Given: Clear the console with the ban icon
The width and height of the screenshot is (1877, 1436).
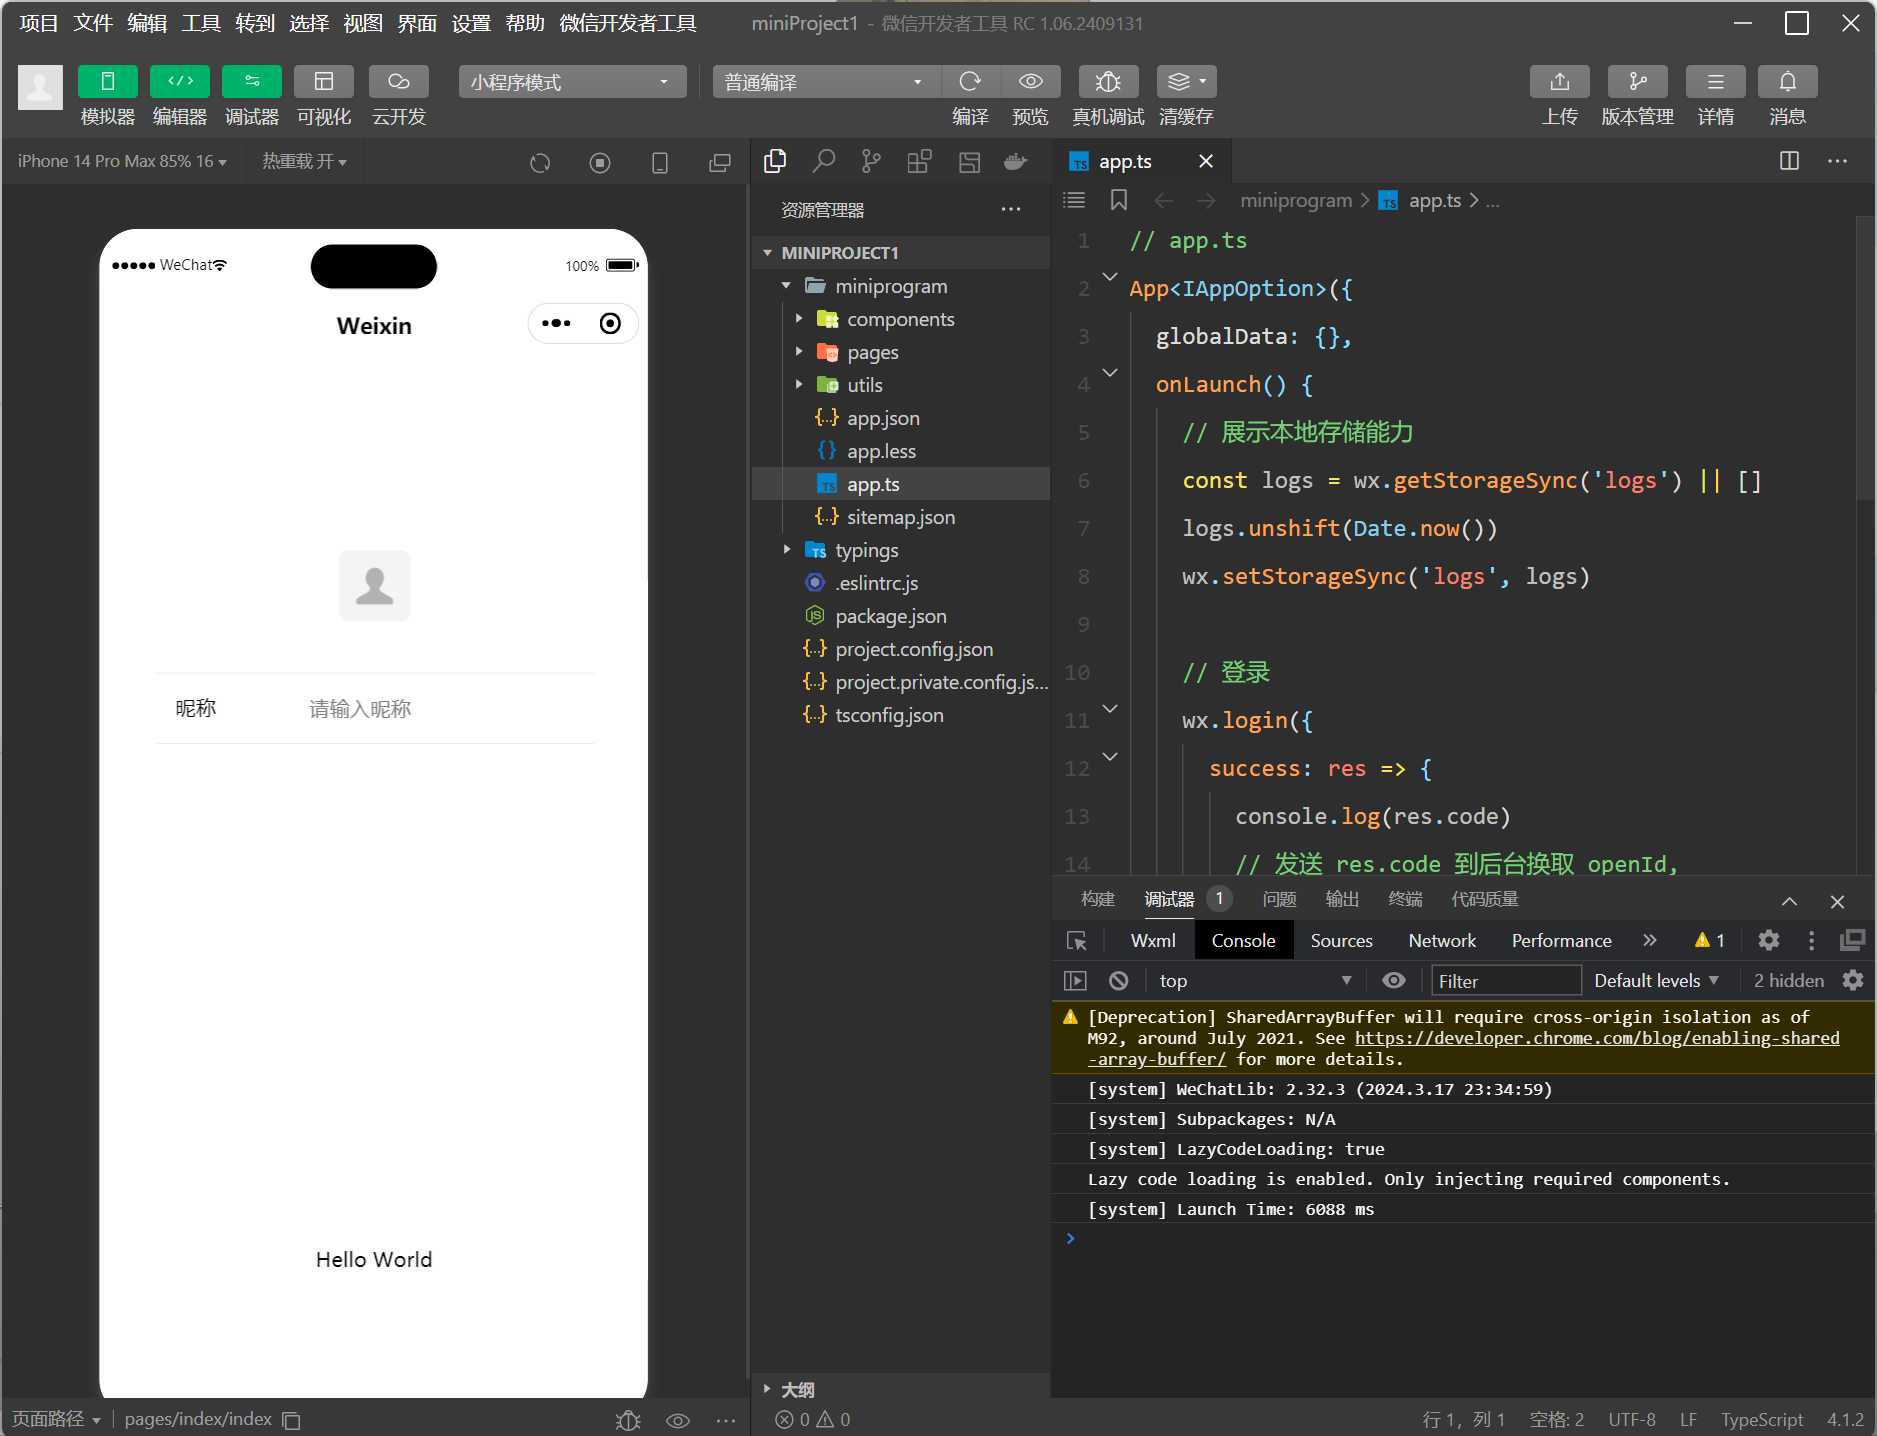Looking at the screenshot, I should point(1119,981).
